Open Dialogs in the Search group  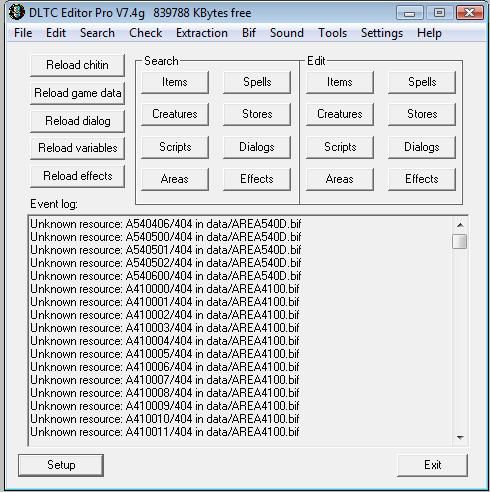pos(257,147)
